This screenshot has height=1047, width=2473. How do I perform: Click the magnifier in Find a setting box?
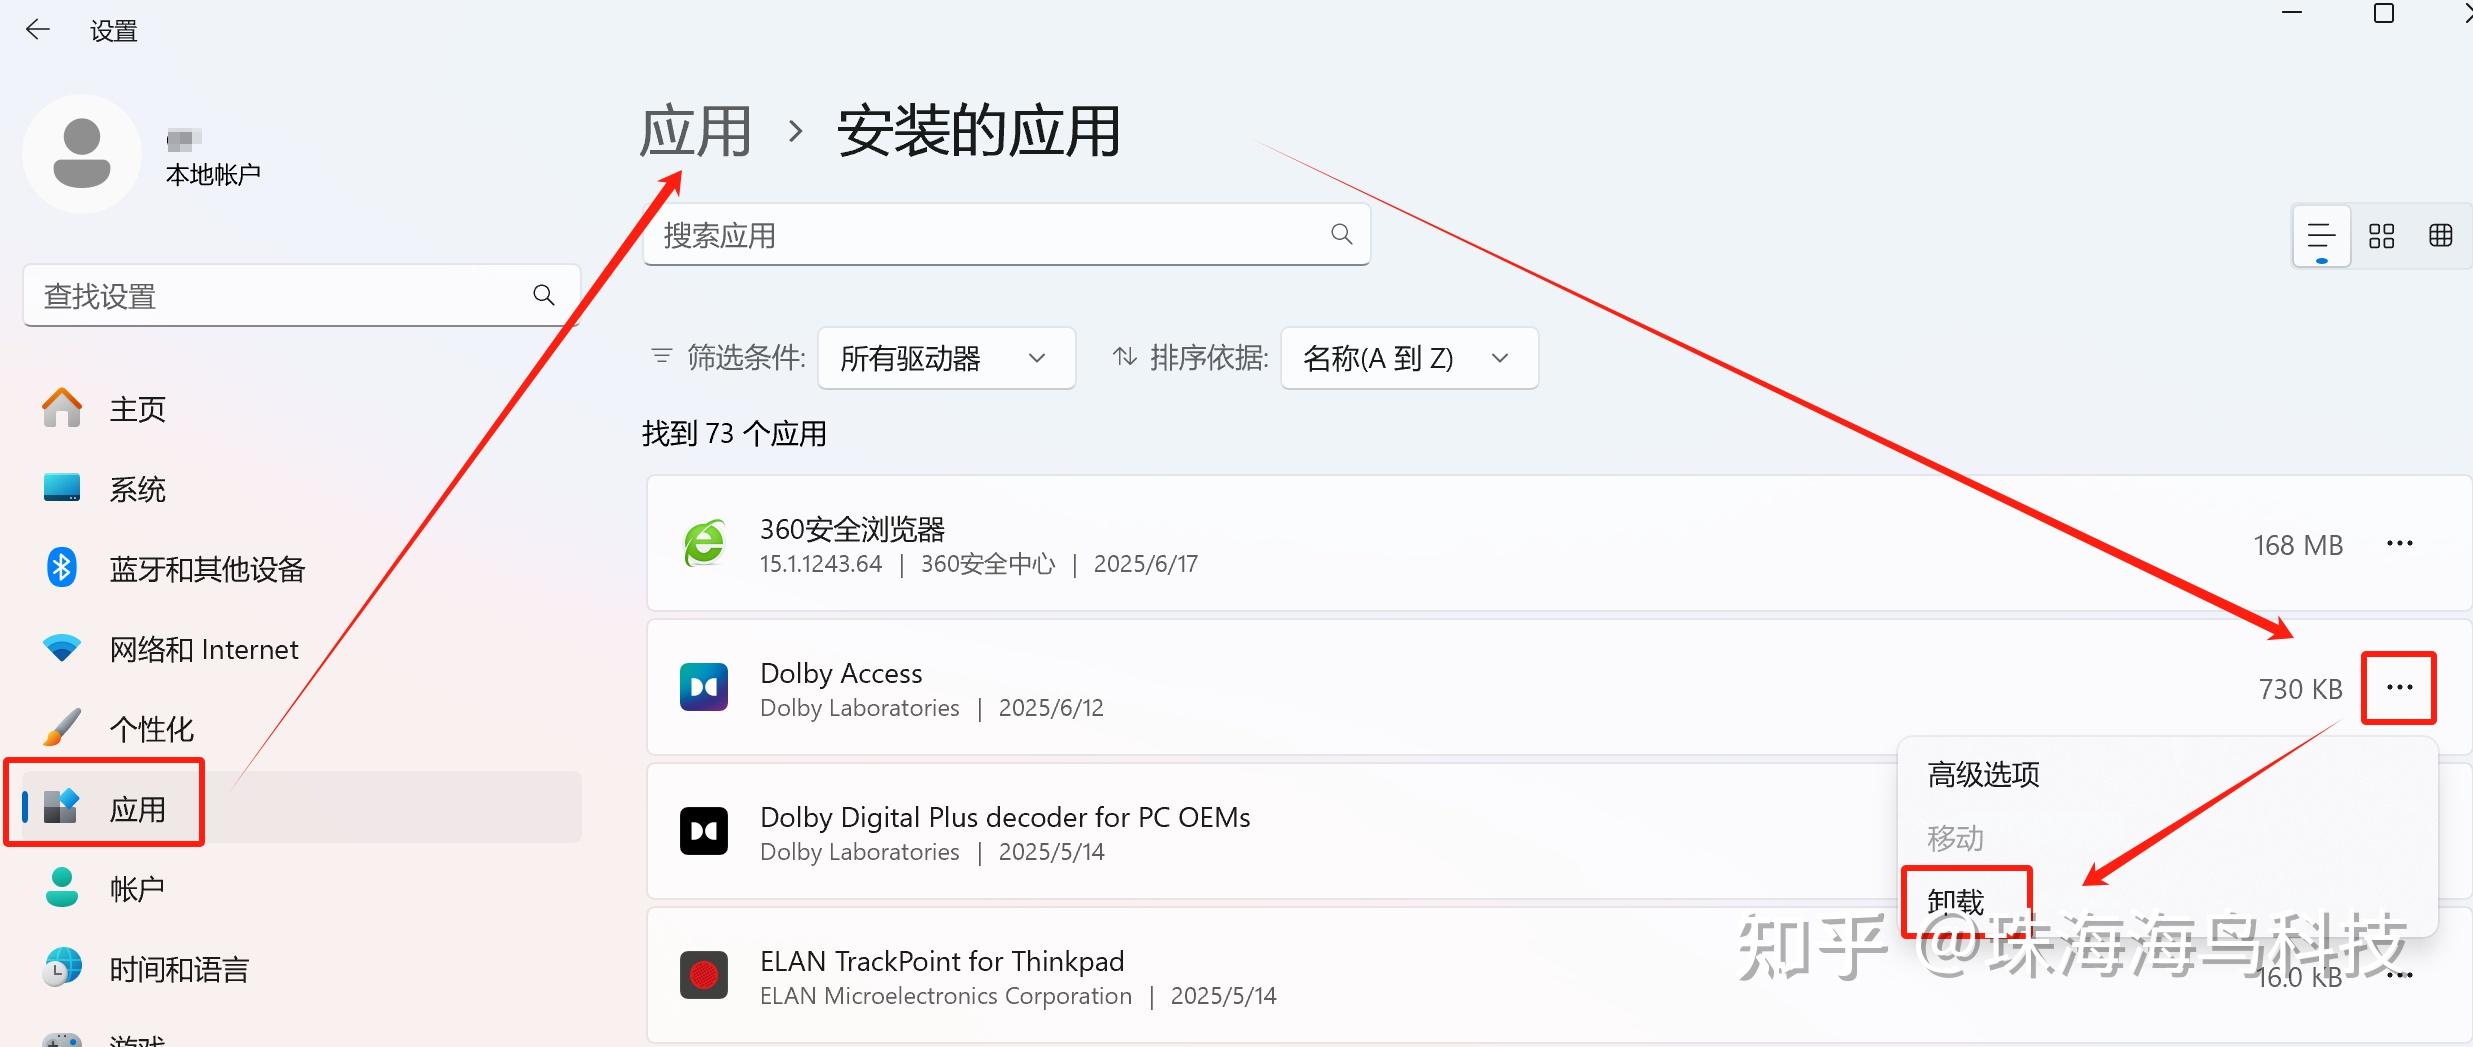coord(544,295)
